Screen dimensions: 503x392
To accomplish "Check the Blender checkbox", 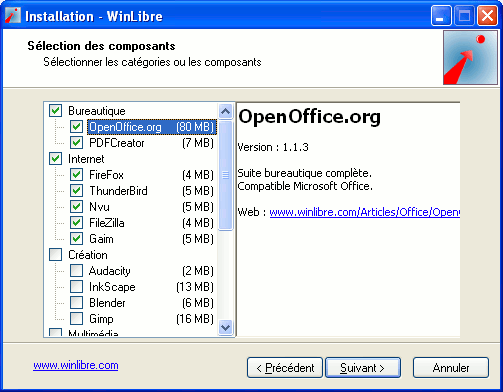I will click(76, 303).
